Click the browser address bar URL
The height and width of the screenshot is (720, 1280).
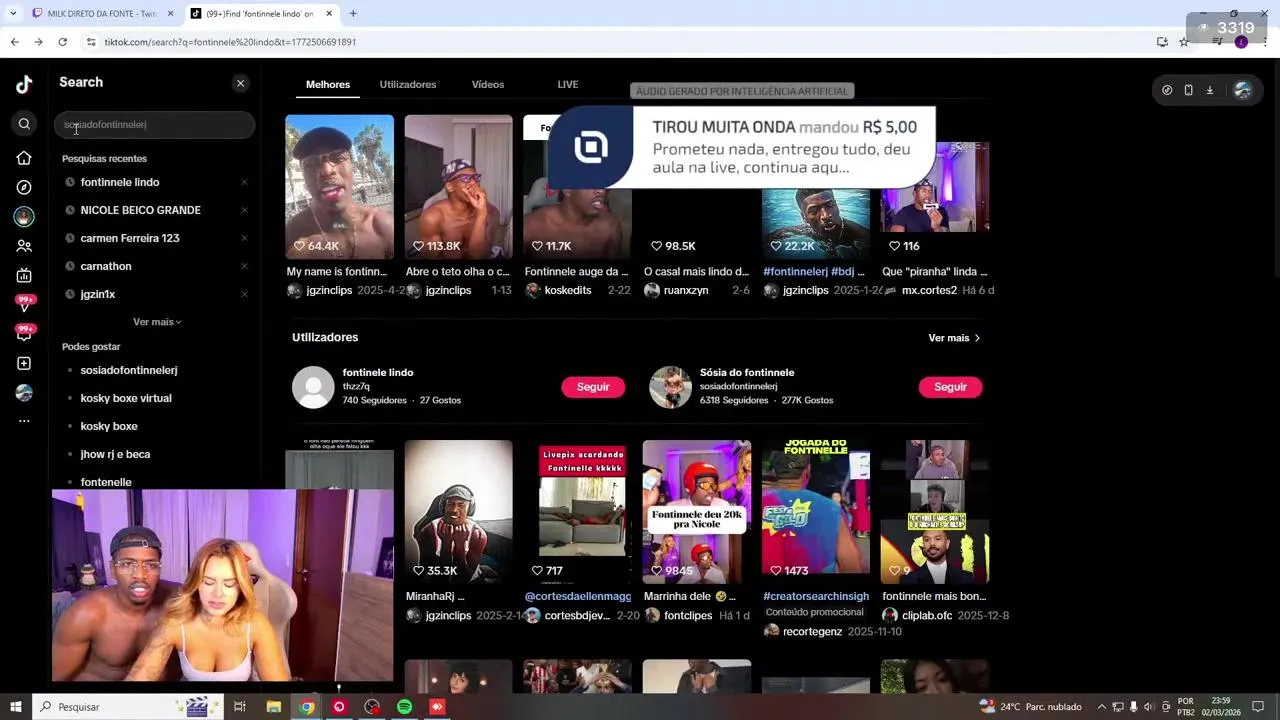coord(230,42)
